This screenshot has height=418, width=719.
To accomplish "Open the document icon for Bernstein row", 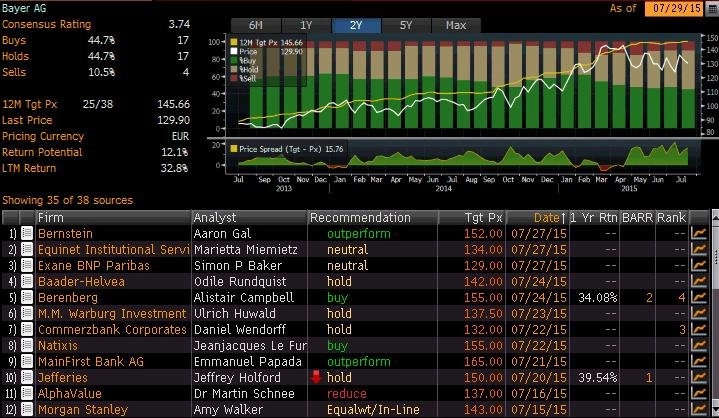I will pyautogui.click(x=27, y=233).
